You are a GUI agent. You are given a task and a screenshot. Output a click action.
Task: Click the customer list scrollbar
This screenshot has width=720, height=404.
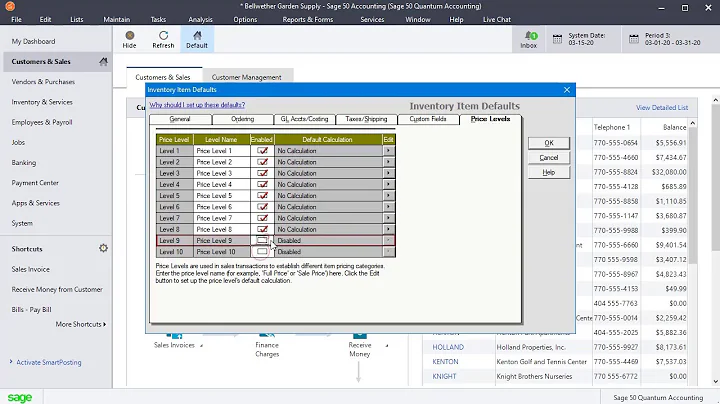coord(693,197)
